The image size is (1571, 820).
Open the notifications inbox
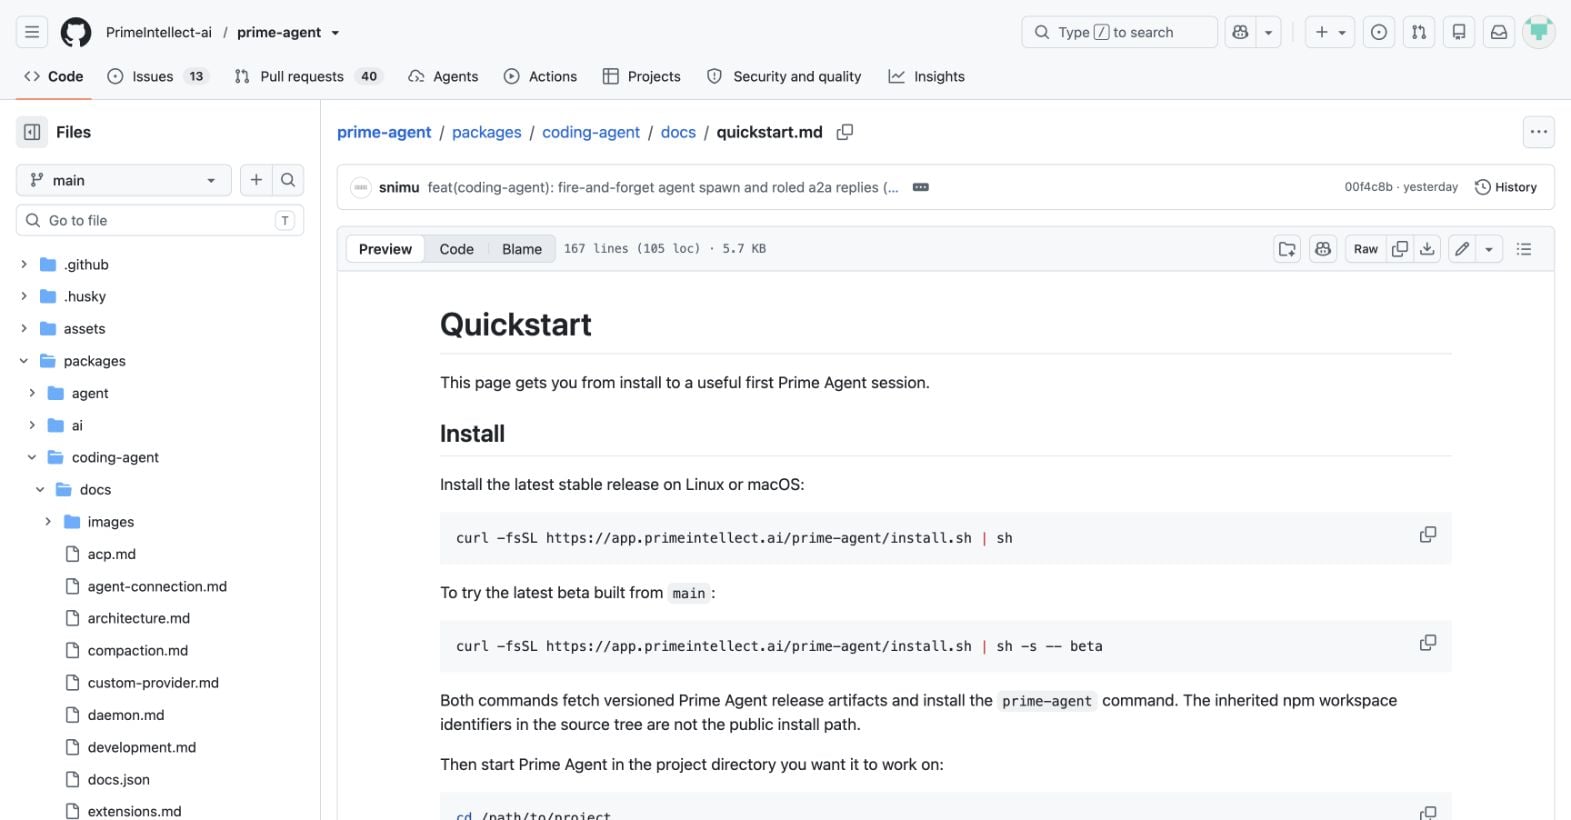[x=1499, y=32]
